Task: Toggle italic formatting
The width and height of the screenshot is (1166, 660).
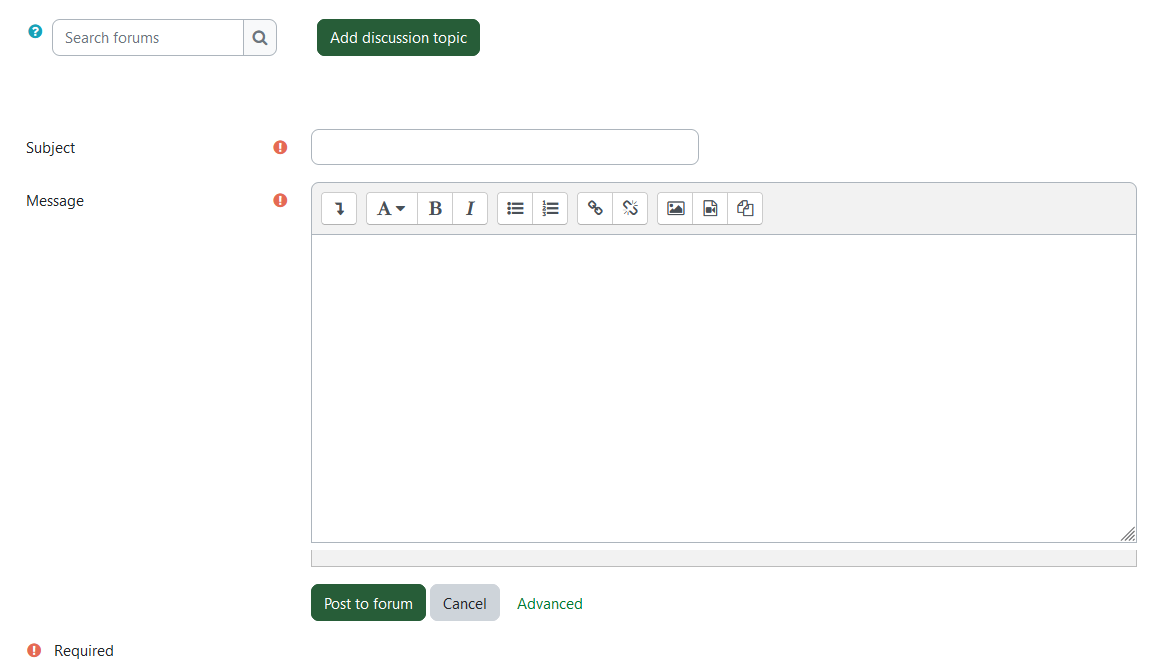Action: (x=470, y=208)
